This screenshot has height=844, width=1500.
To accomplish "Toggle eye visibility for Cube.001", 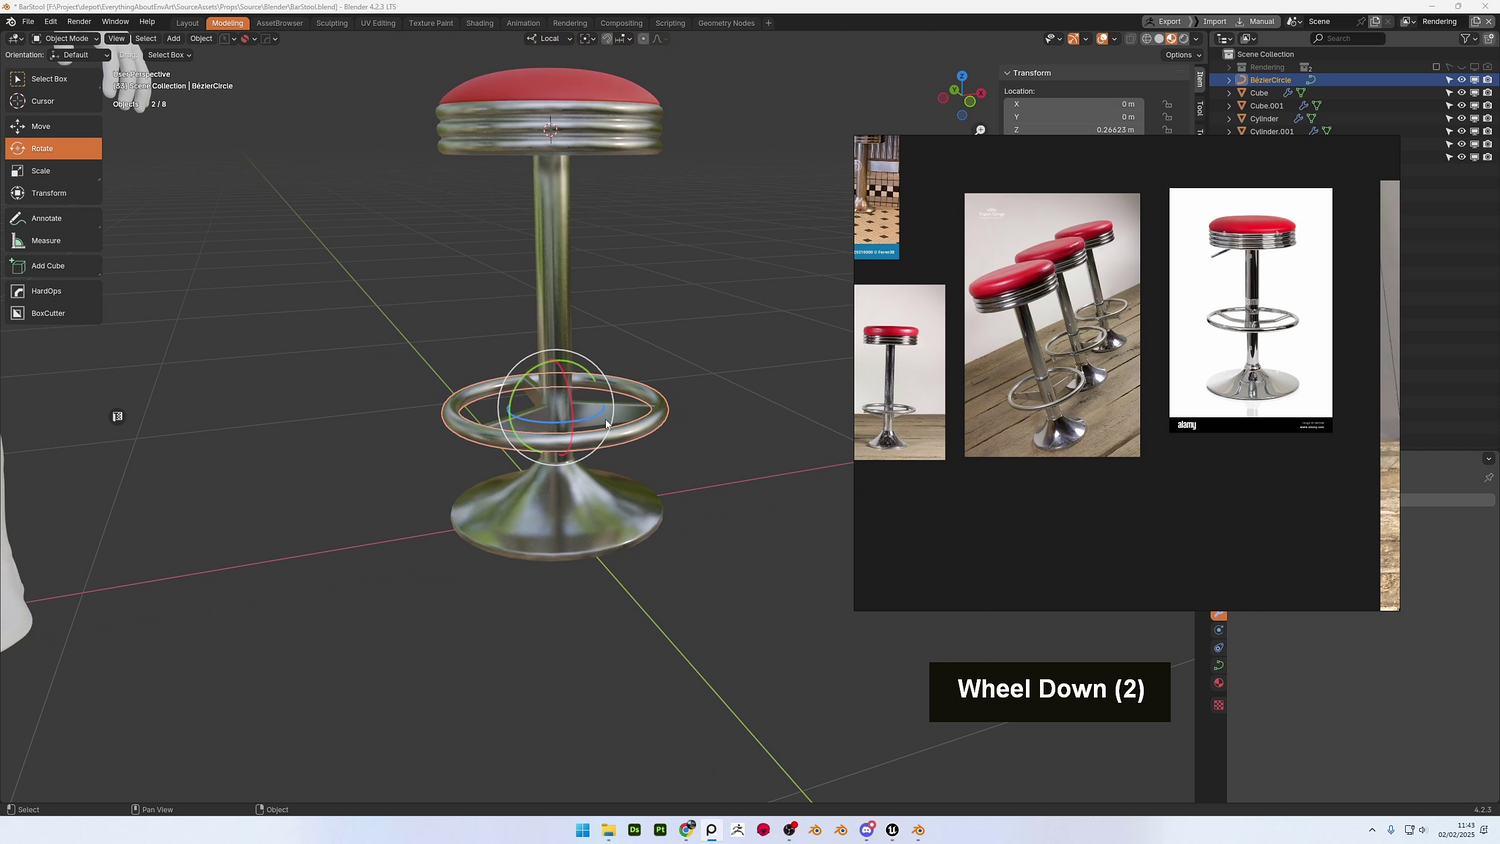I will coord(1461,106).
